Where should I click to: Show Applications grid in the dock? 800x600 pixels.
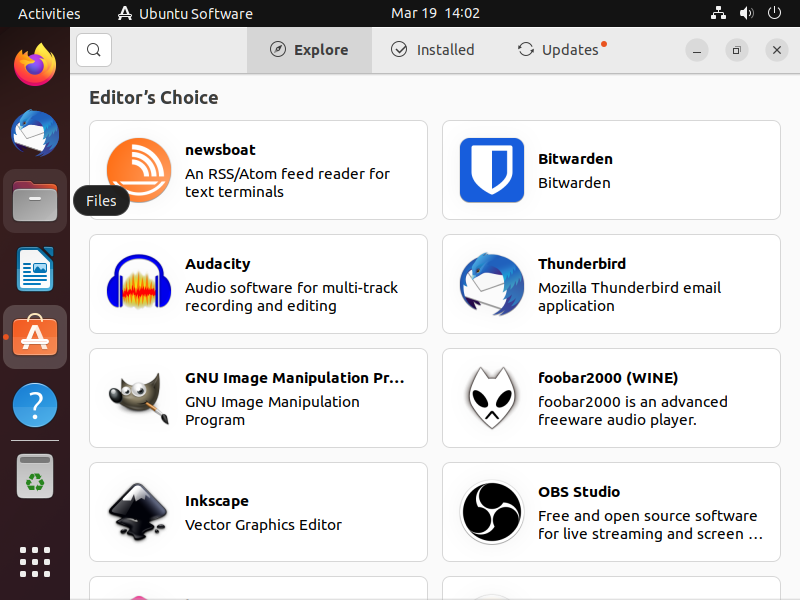tap(35, 562)
